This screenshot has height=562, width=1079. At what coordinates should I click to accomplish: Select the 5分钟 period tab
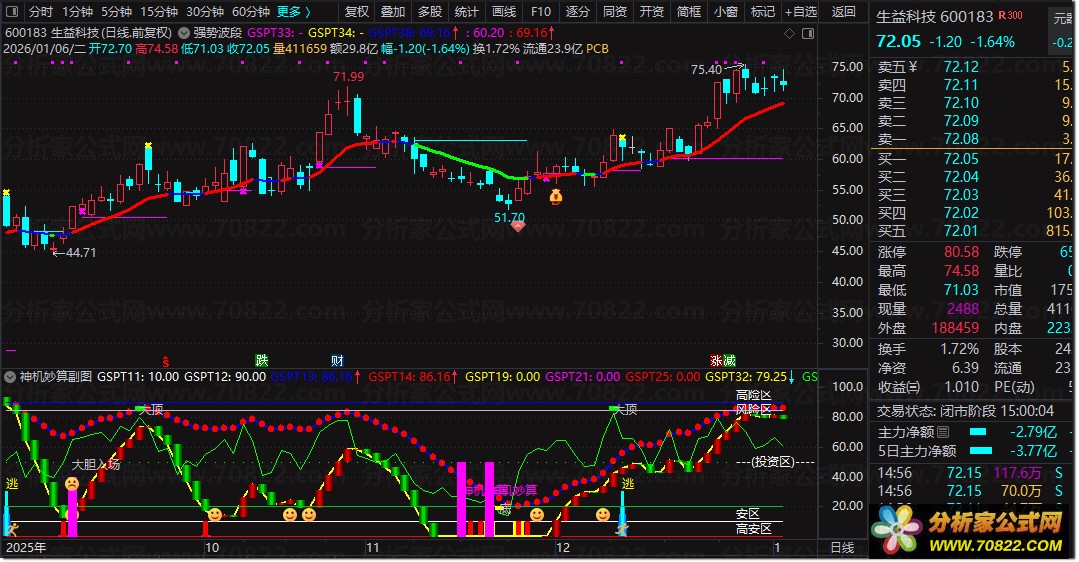(x=116, y=12)
